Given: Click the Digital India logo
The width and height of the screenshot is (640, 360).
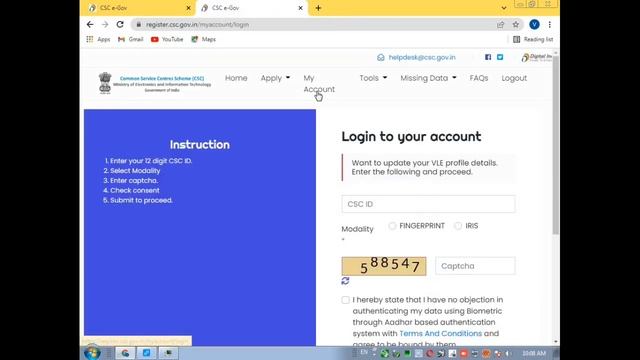Looking at the screenshot, I should (536, 57).
